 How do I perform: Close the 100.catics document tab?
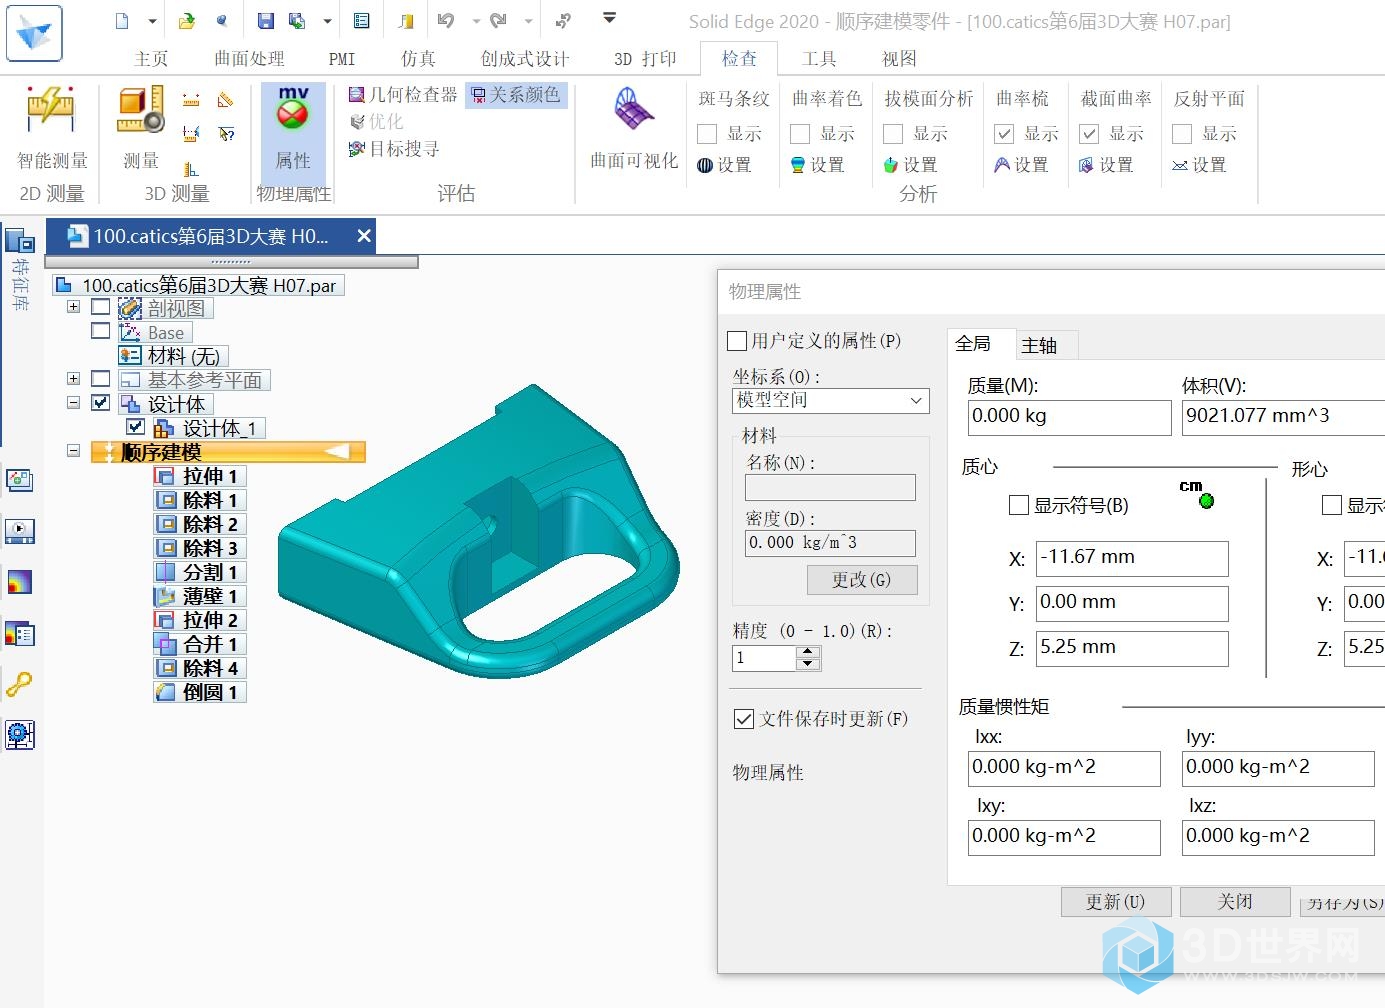[x=364, y=236]
